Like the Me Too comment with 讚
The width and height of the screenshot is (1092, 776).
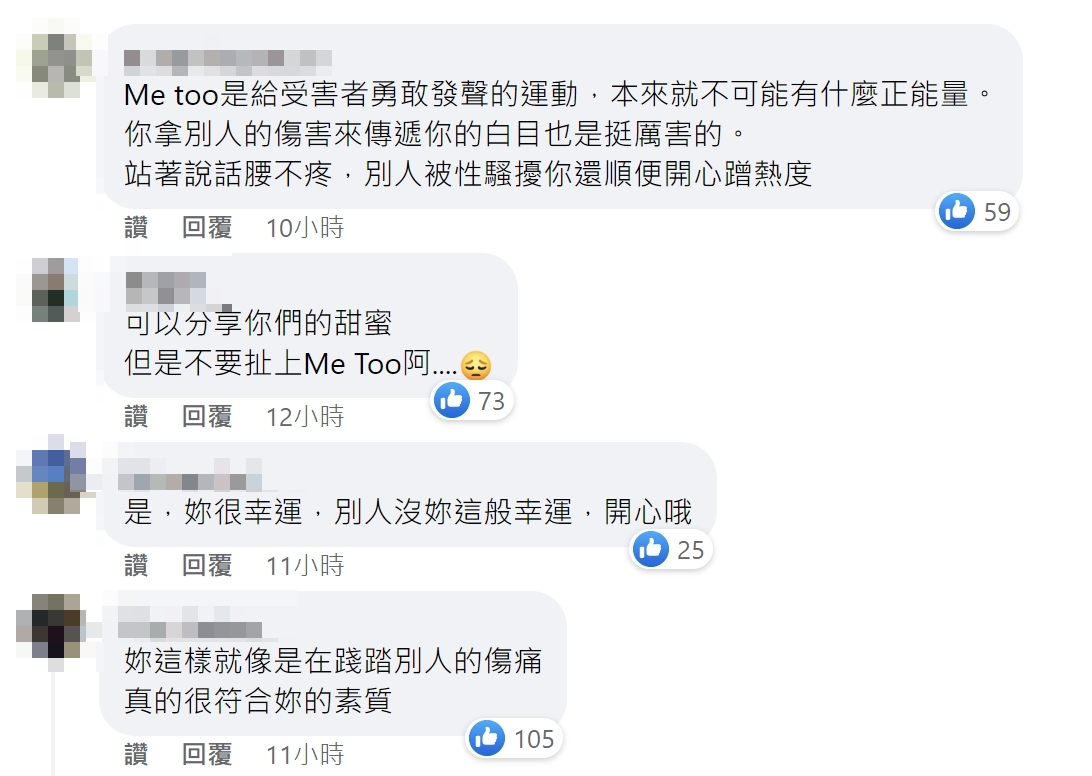click(x=135, y=227)
